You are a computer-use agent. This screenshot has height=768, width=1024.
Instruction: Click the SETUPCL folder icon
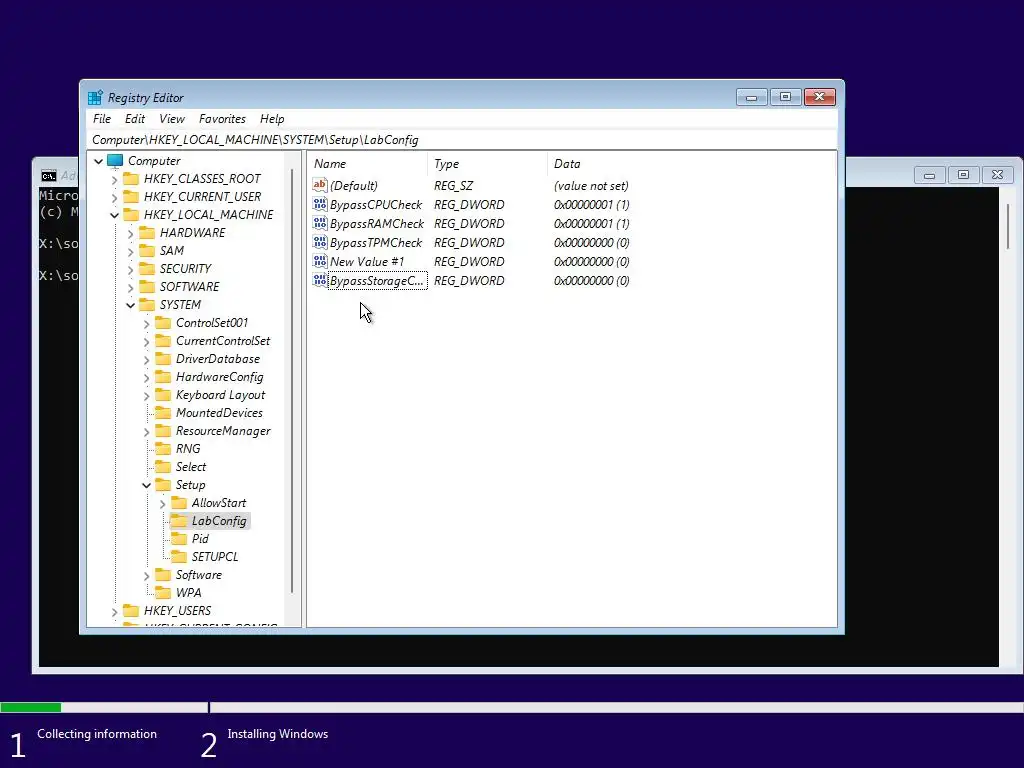pos(179,556)
